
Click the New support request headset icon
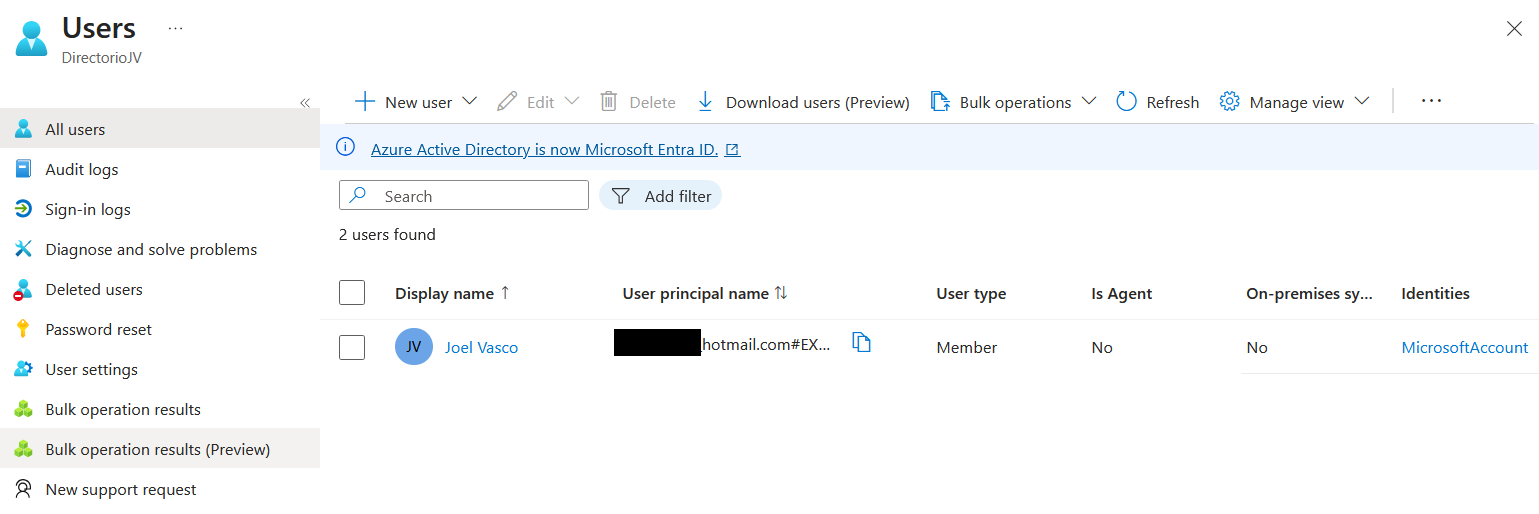(x=24, y=489)
